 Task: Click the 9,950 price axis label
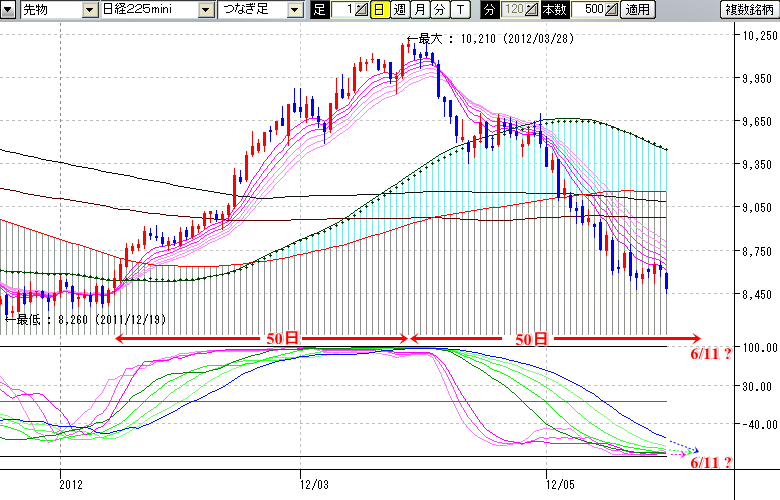pyautogui.click(x=759, y=79)
